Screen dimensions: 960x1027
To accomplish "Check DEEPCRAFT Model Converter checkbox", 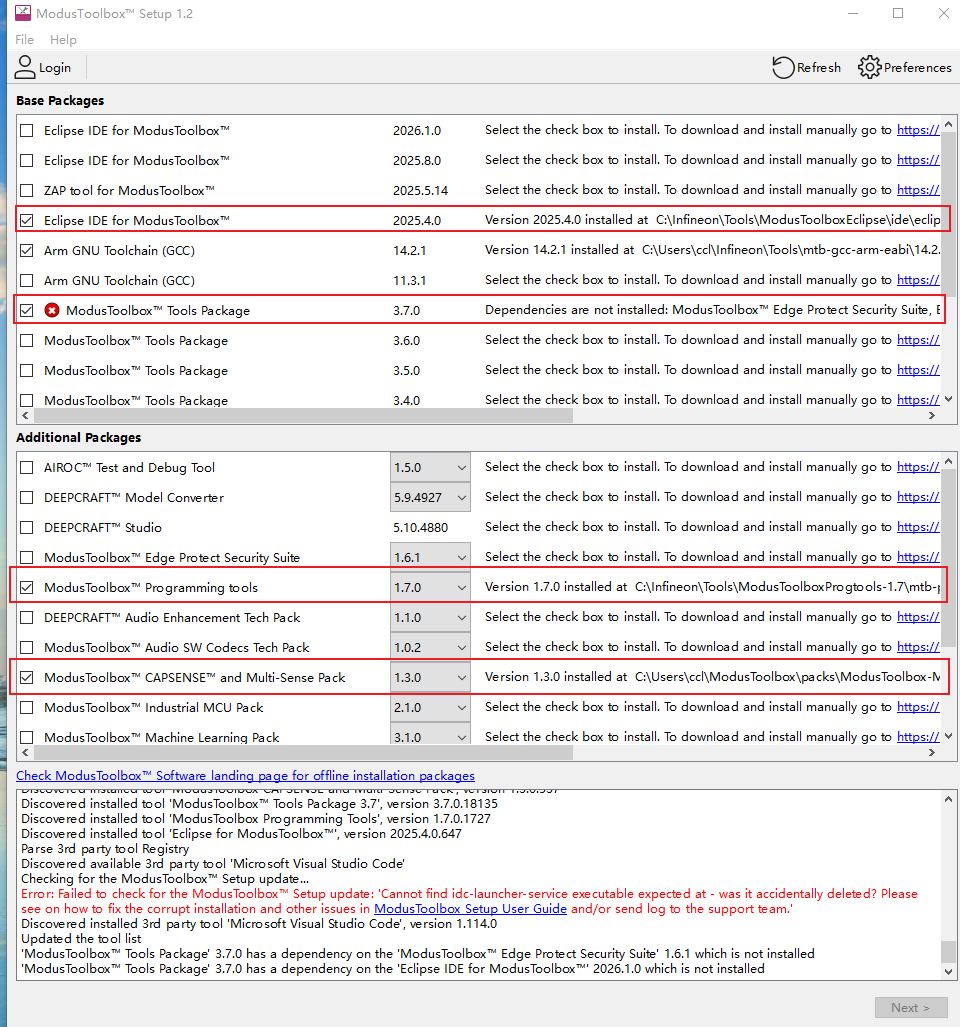I will (27, 498).
